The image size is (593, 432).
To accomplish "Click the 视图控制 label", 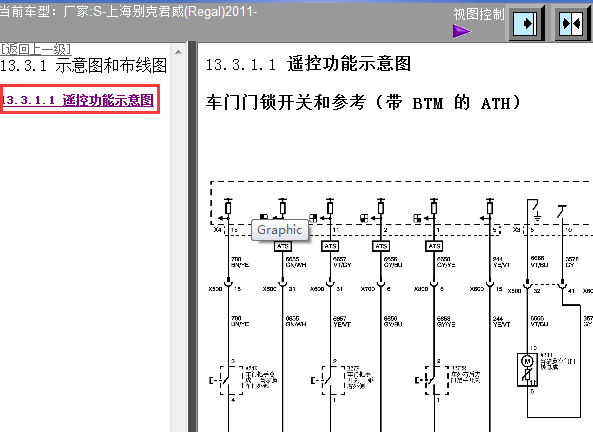I will pos(478,14).
